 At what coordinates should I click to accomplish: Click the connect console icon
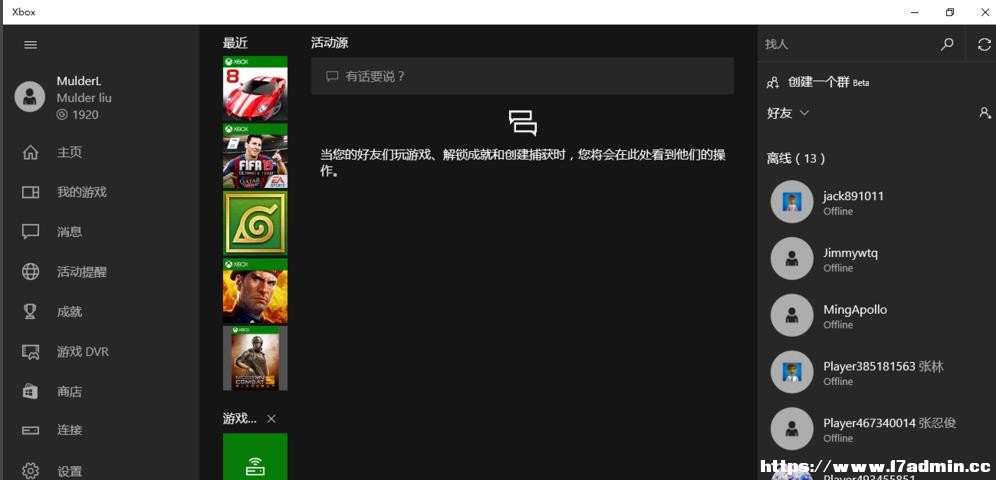(30, 430)
